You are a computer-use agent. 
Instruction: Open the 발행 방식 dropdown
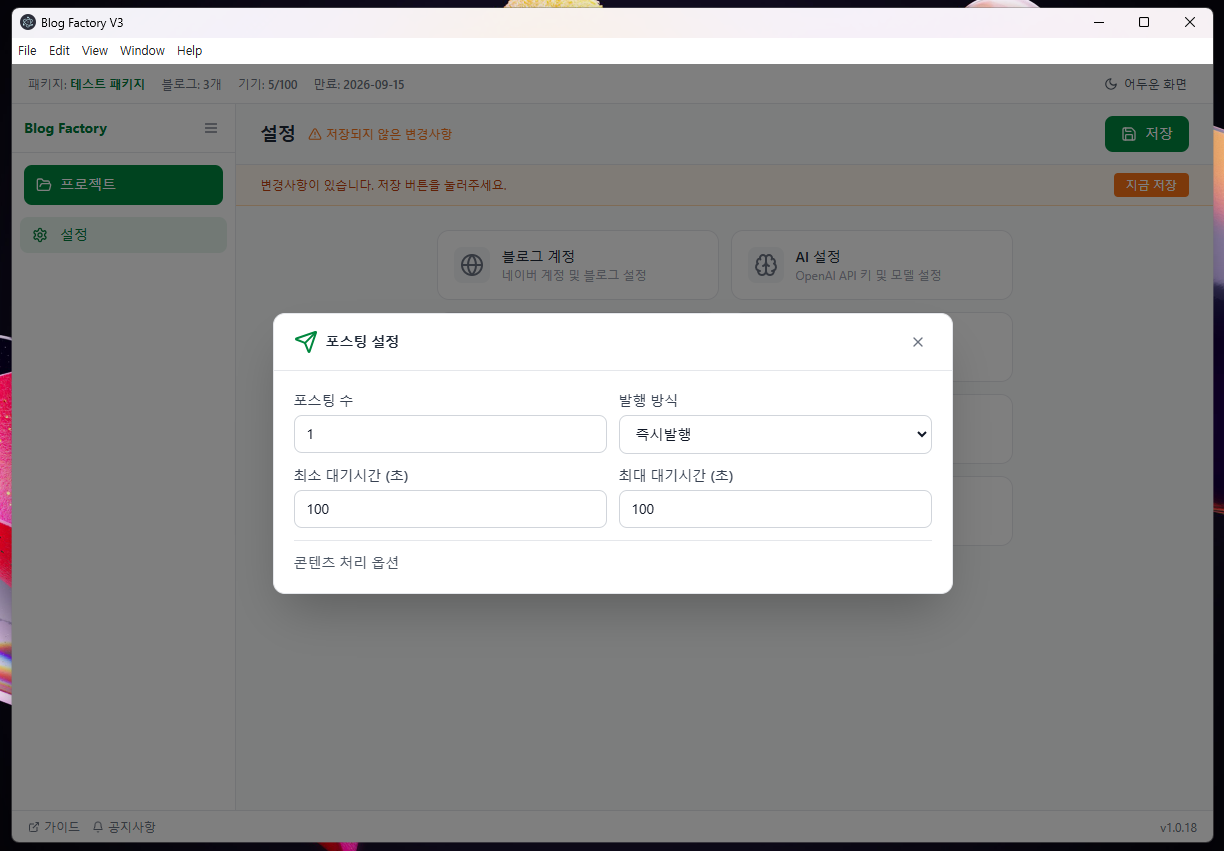pyautogui.click(x=775, y=434)
